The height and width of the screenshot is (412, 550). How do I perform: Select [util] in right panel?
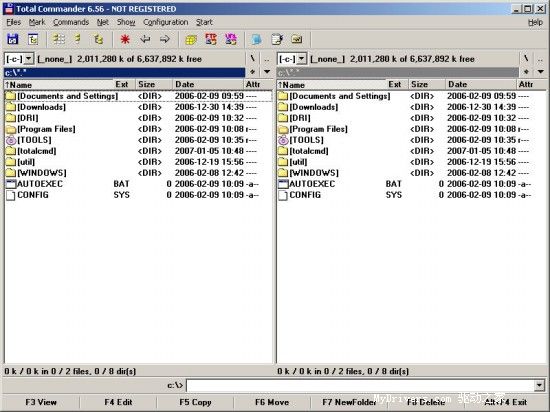coord(411,162)
